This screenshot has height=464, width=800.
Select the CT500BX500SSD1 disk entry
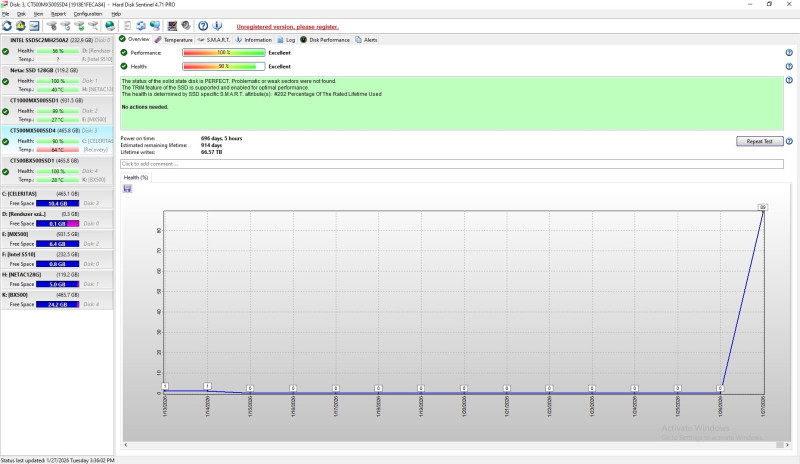pos(57,170)
